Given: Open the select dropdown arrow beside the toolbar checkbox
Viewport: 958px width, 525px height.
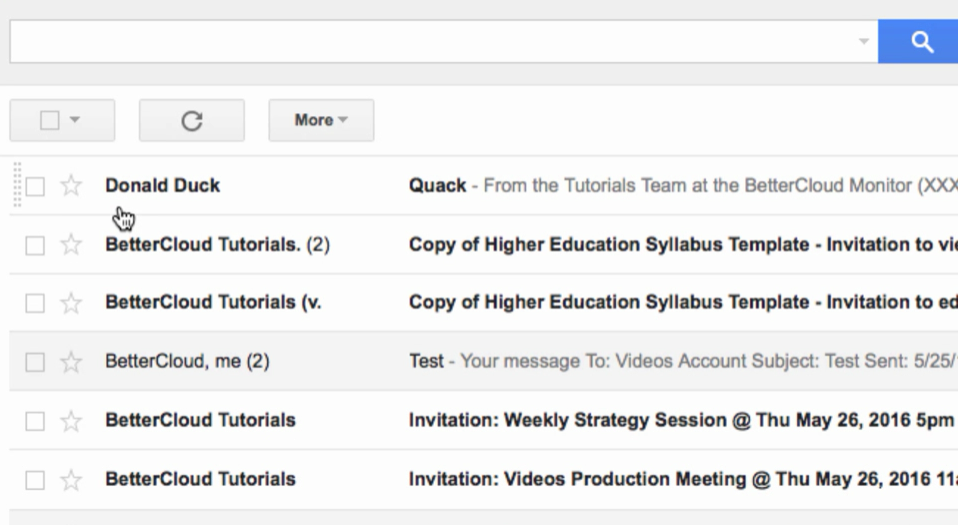Looking at the screenshot, I should pos(75,119).
